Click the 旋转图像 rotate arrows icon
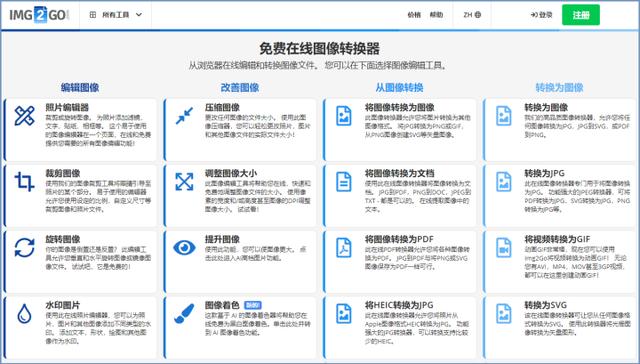The width and height of the screenshot is (640, 364). coord(24,248)
